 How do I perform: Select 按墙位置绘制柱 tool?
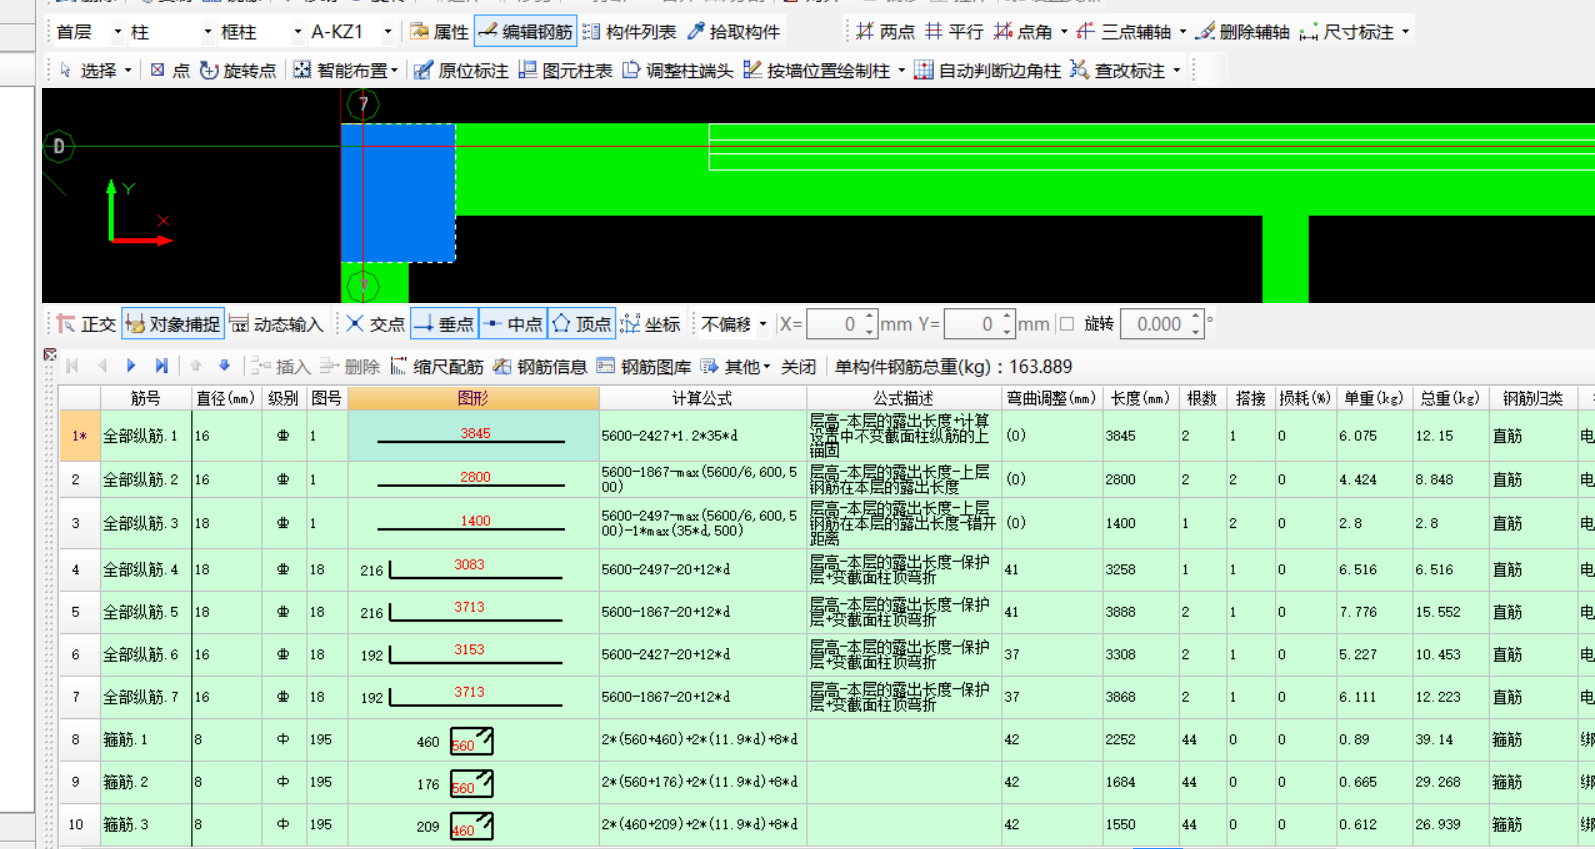[817, 70]
